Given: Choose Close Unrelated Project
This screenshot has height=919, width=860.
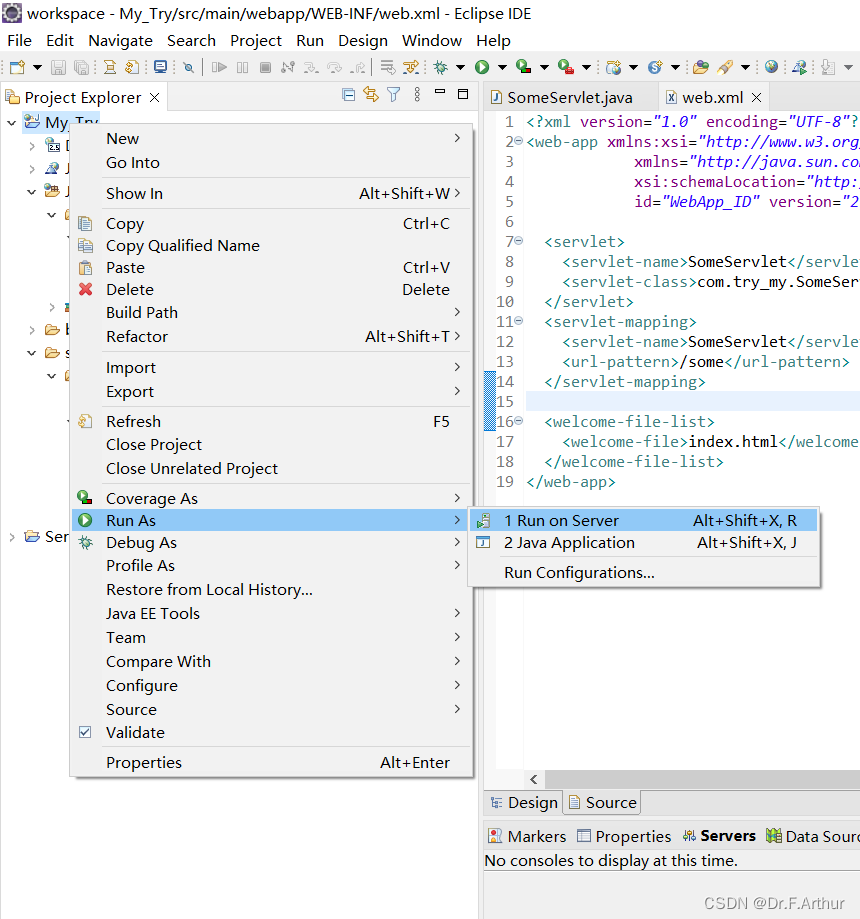Looking at the screenshot, I should (x=271, y=468).
